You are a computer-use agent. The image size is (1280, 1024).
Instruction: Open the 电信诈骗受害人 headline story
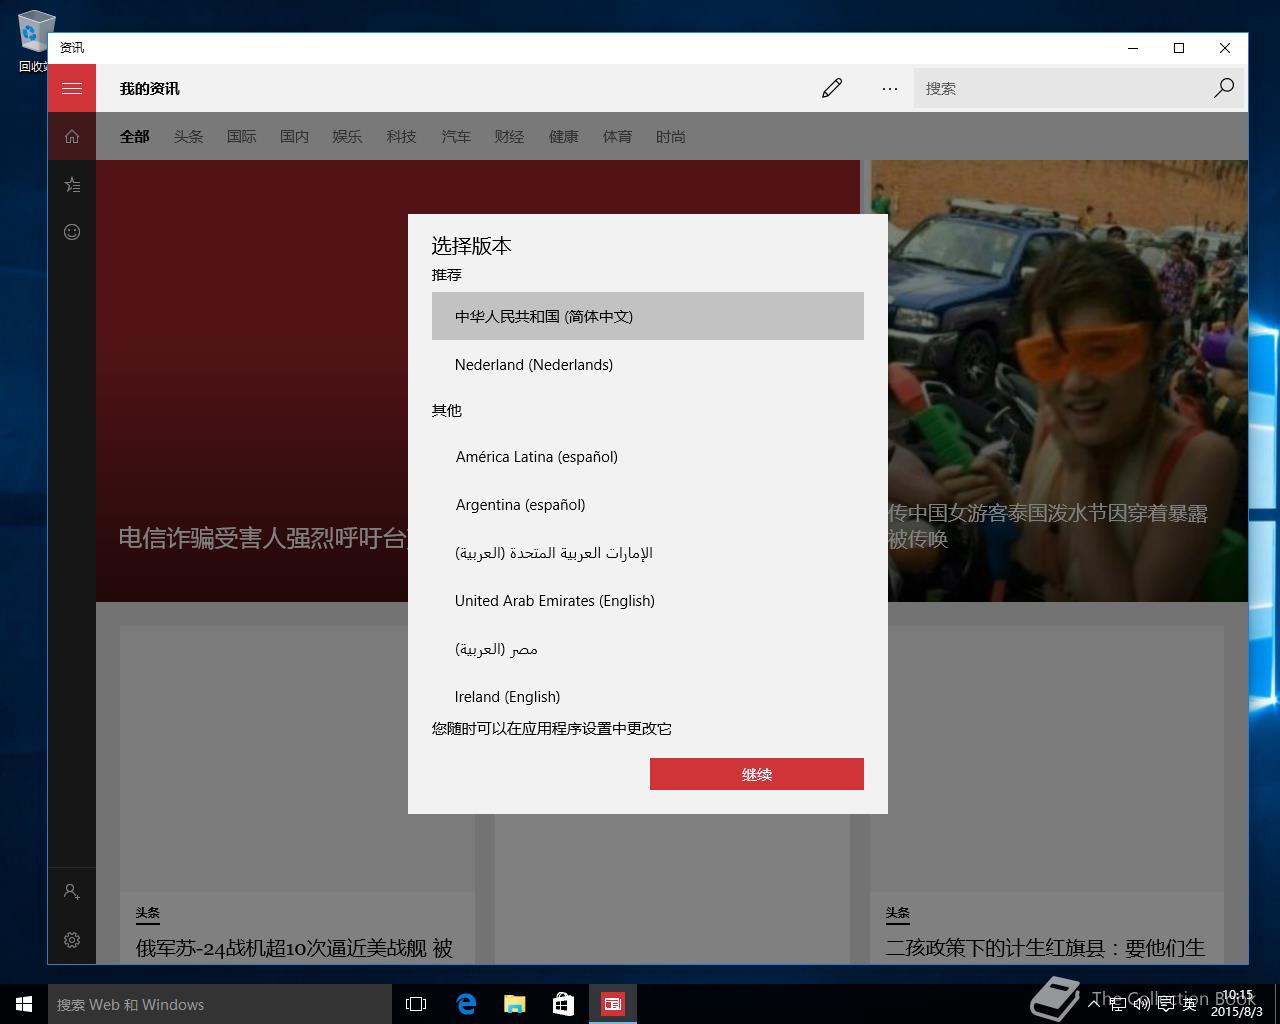263,538
